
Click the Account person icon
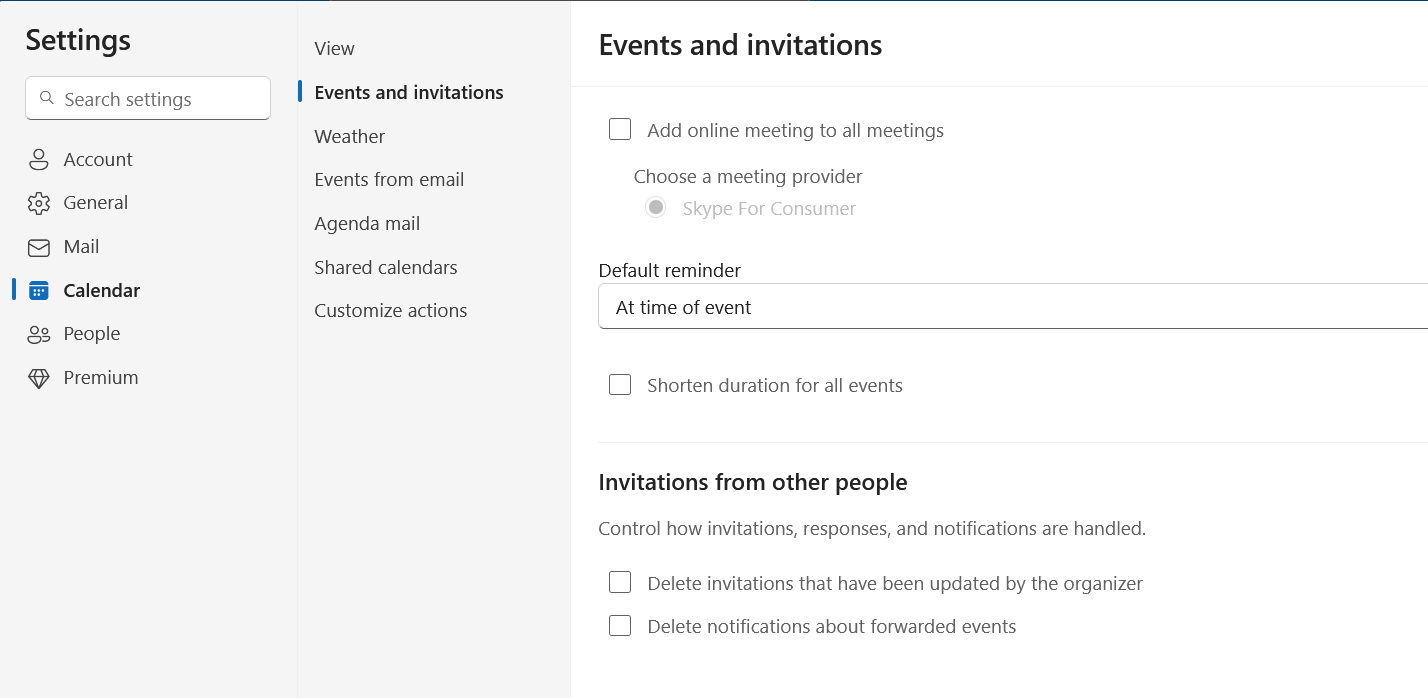39,160
